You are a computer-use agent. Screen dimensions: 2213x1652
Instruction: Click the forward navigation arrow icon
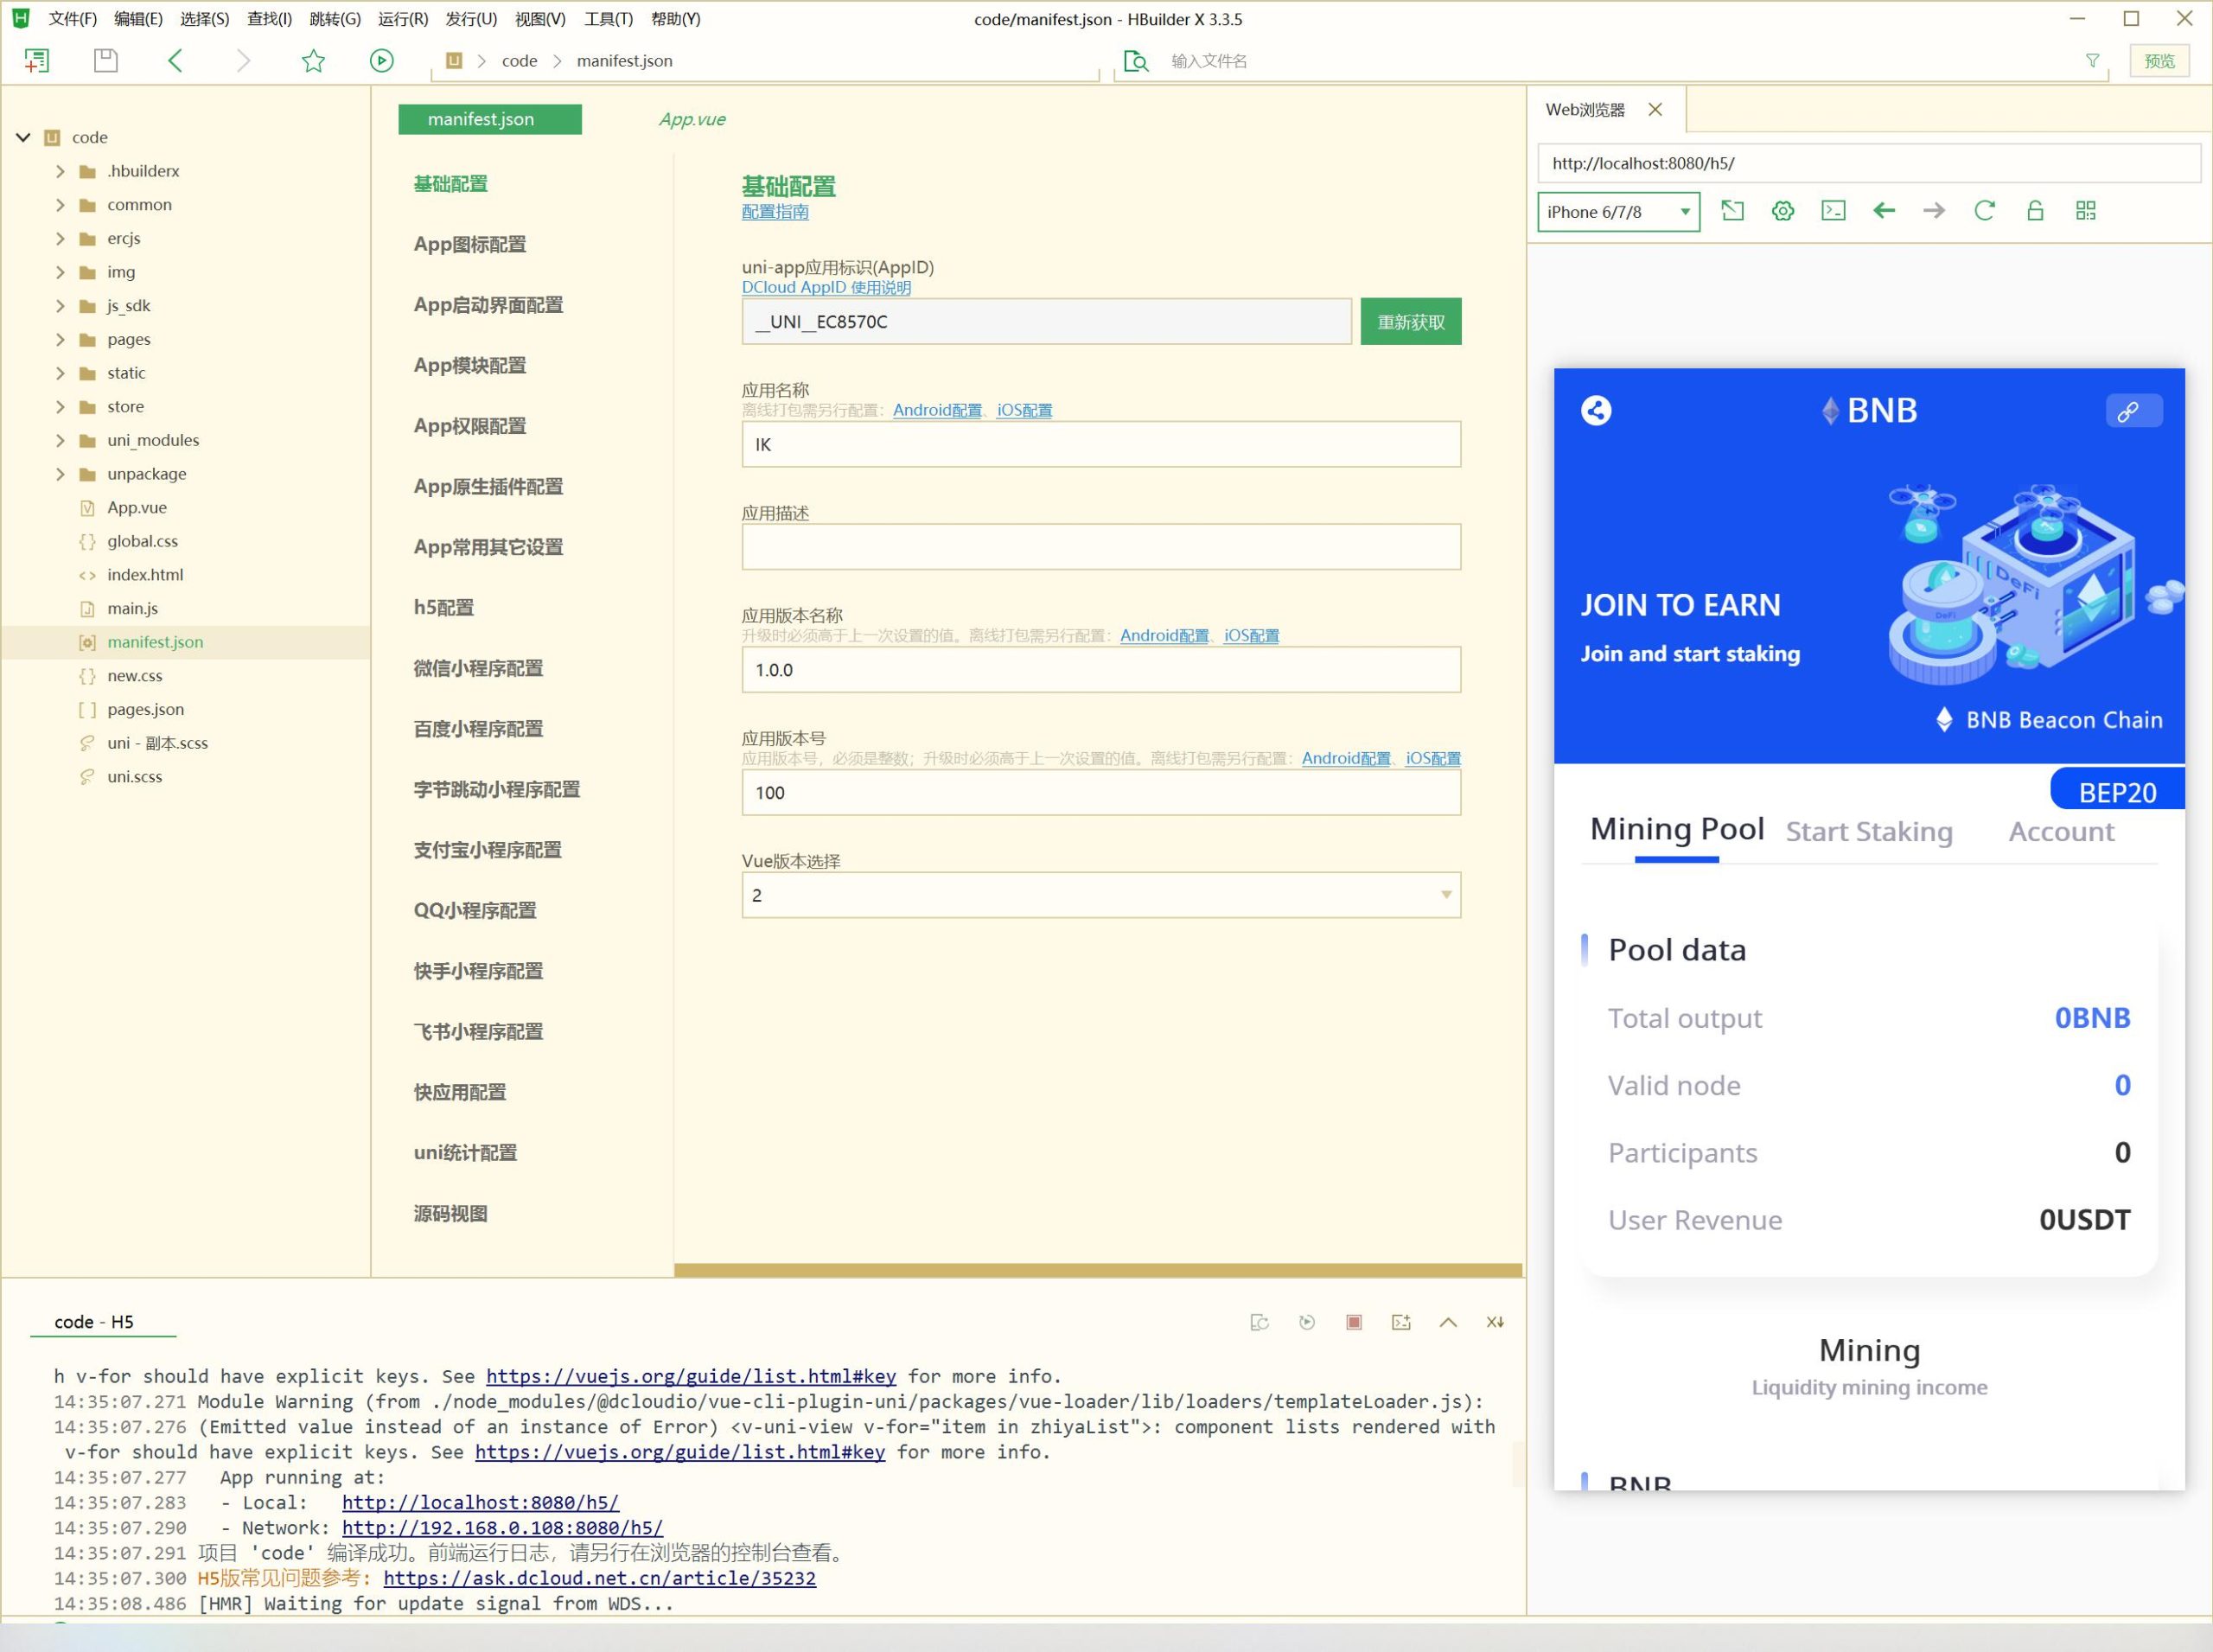[1934, 210]
